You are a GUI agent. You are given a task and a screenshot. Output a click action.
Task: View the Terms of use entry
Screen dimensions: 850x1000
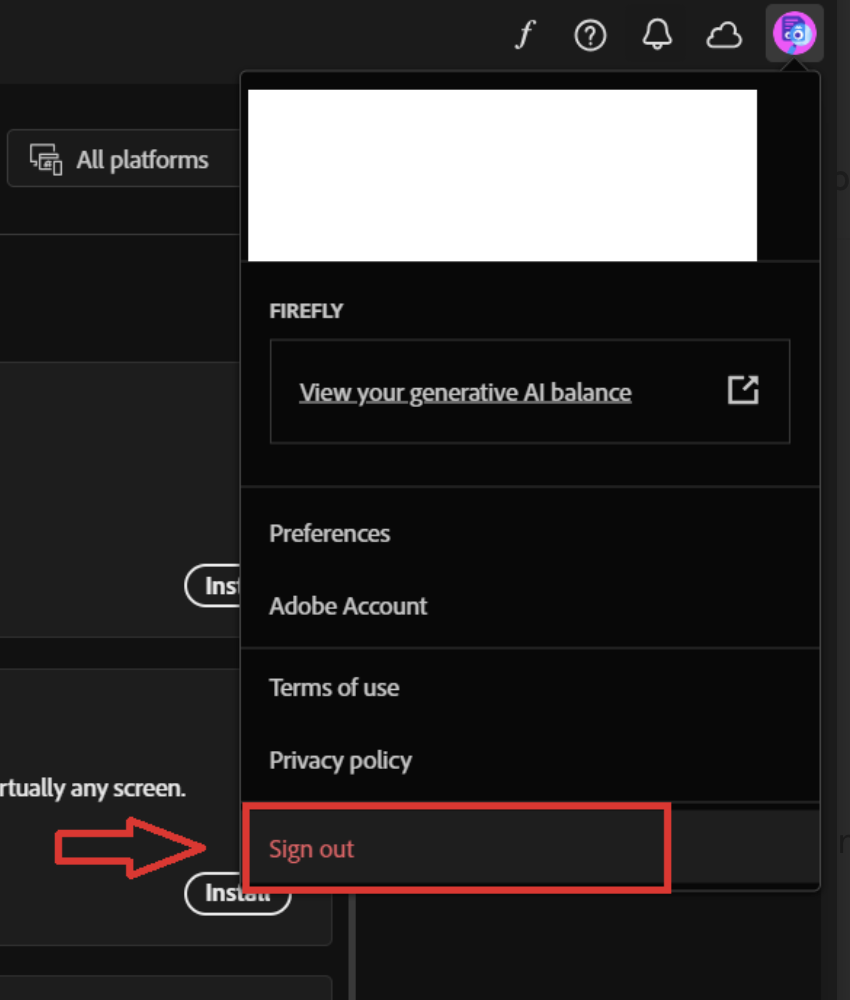(x=333, y=687)
